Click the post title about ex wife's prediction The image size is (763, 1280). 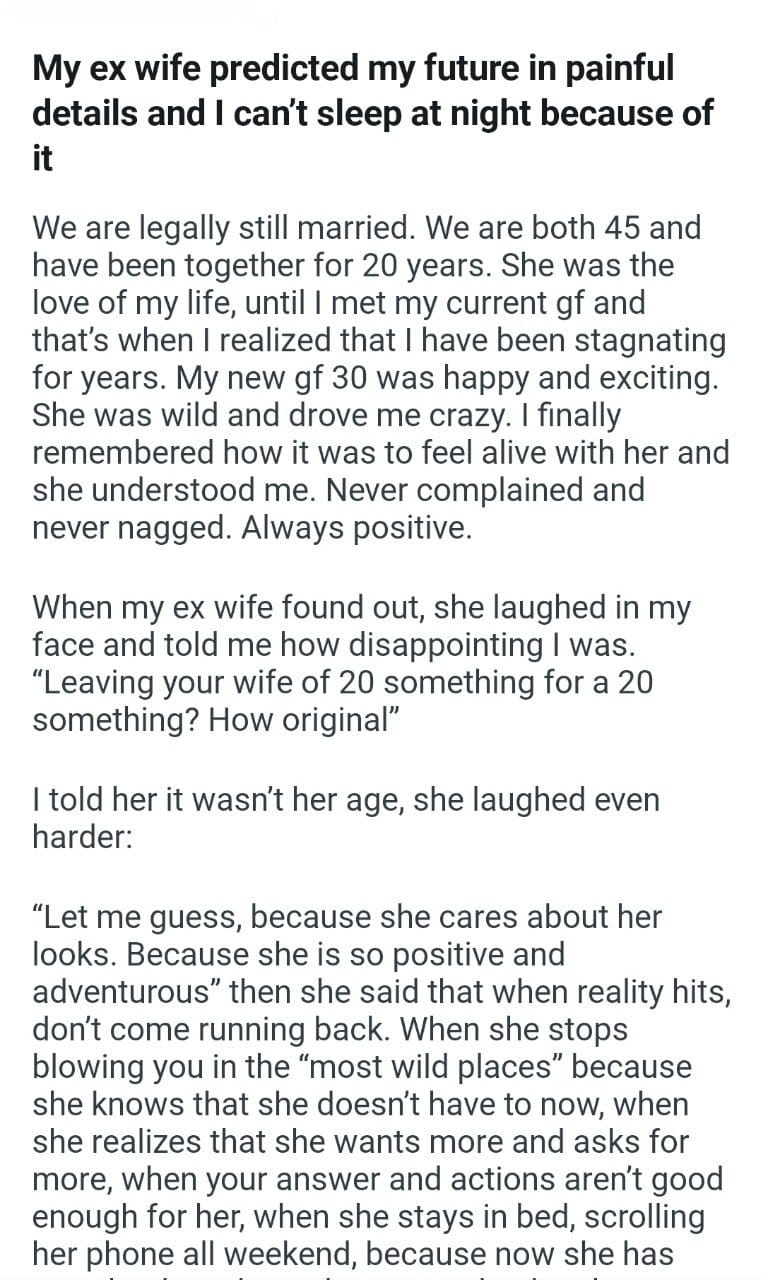click(372, 113)
